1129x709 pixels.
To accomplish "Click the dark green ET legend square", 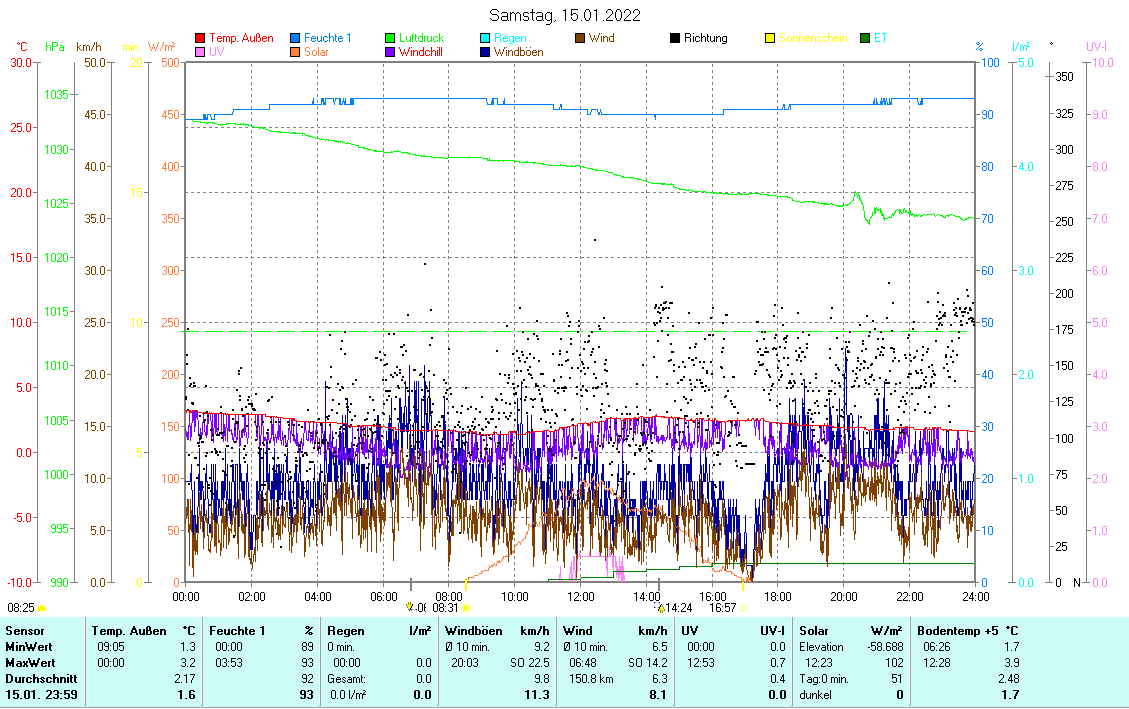I will click(x=866, y=38).
